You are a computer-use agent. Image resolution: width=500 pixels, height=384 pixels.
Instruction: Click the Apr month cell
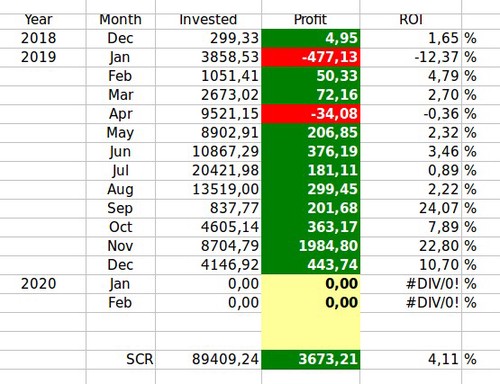pos(121,114)
